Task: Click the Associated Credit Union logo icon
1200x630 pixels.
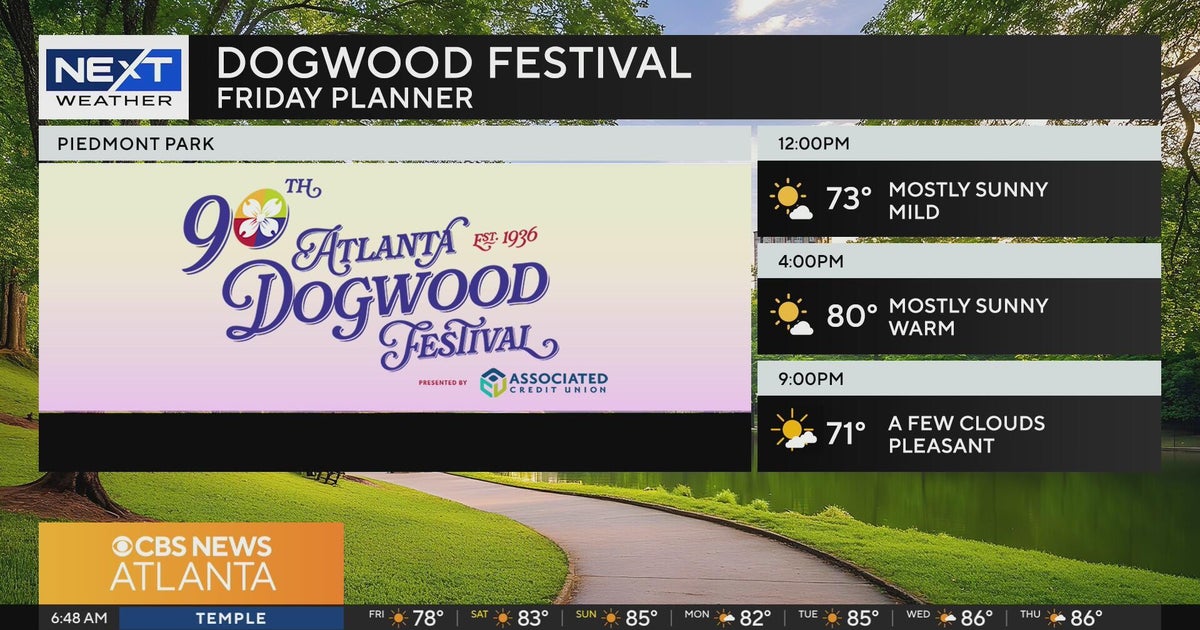Action: (x=493, y=382)
